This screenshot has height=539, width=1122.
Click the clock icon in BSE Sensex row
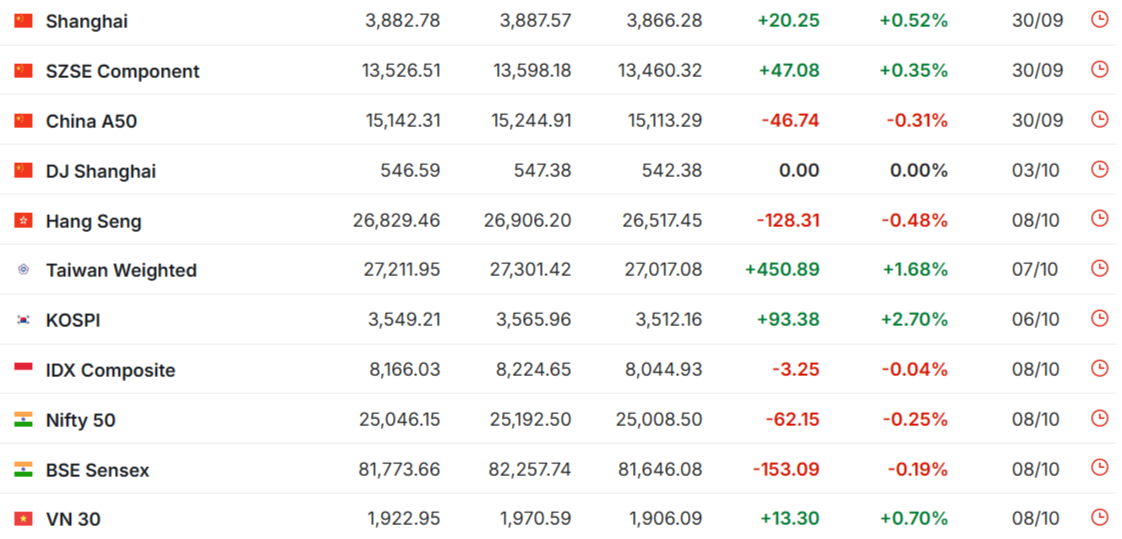[x=1099, y=468]
